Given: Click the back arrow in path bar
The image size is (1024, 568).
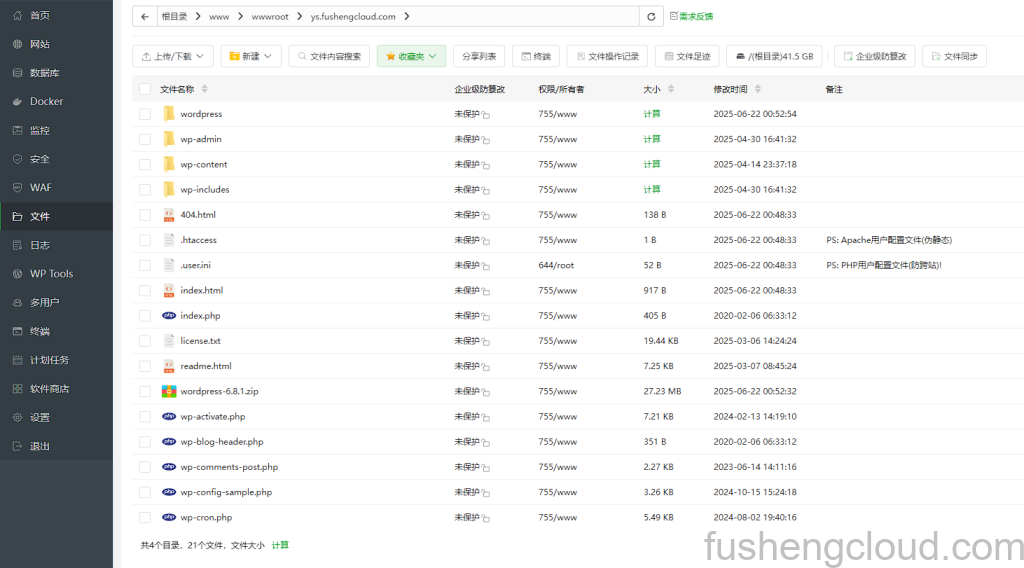Looking at the screenshot, I should [x=145, y=16].
